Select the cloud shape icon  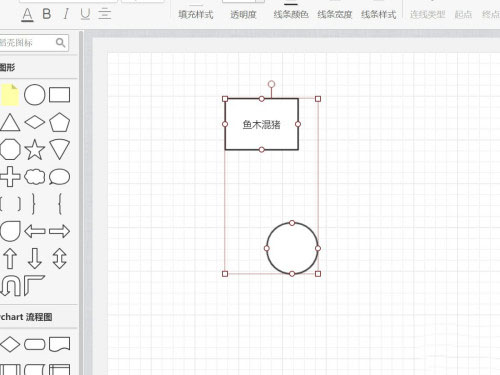[35, 177]
